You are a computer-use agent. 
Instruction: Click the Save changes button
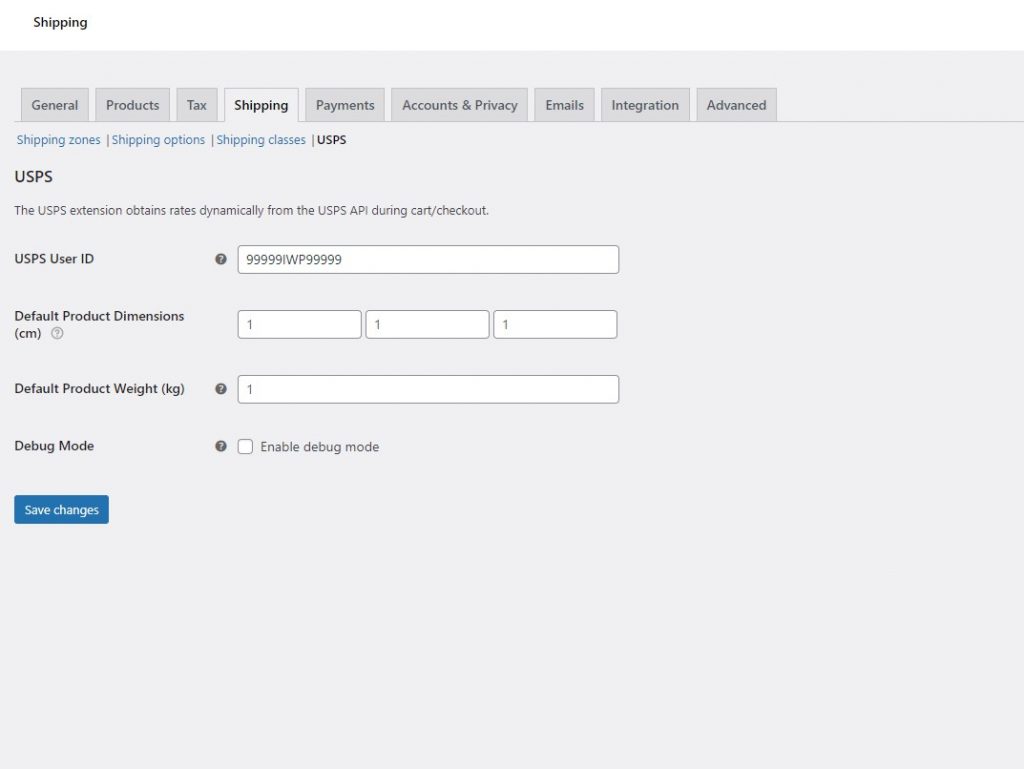tap(61, 509)
